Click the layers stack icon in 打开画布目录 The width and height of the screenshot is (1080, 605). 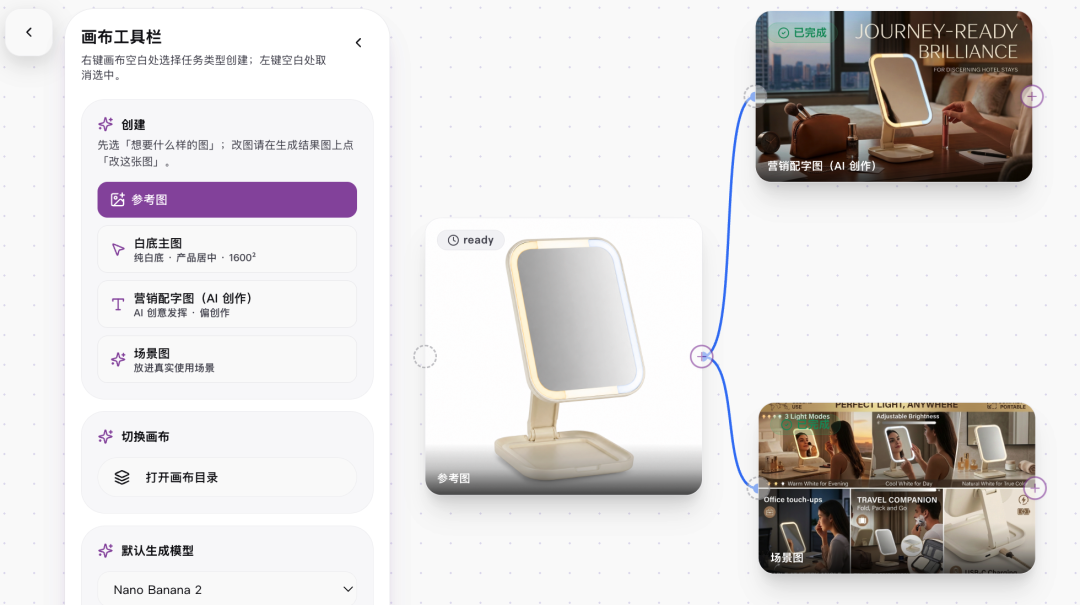pyautogui.click(x=122, y=478)
